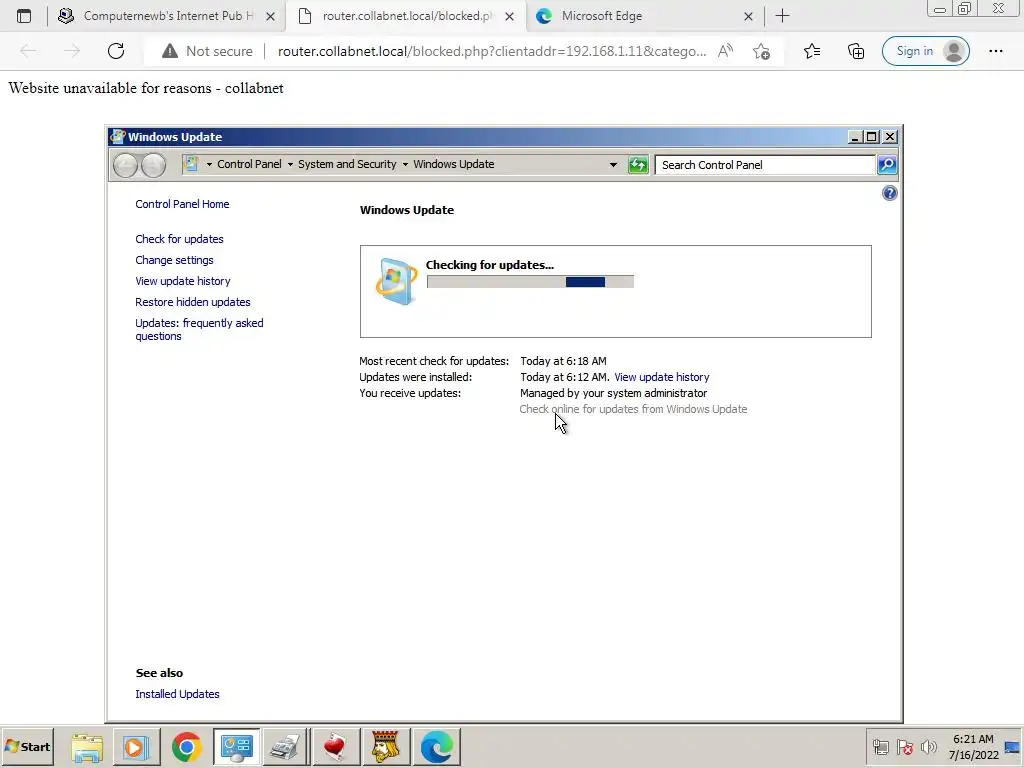Click Windows Update forward navigation button

click(x=153, y=165)
